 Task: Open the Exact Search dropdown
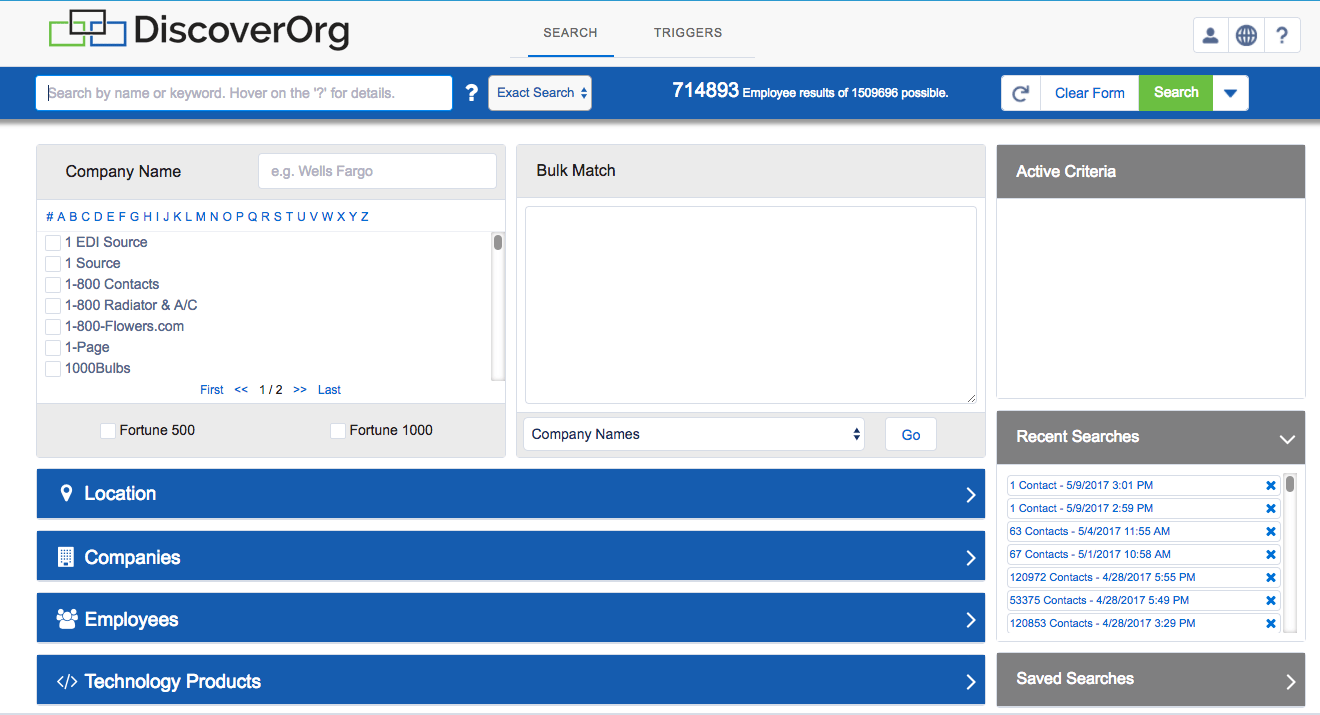coord(540,93)
